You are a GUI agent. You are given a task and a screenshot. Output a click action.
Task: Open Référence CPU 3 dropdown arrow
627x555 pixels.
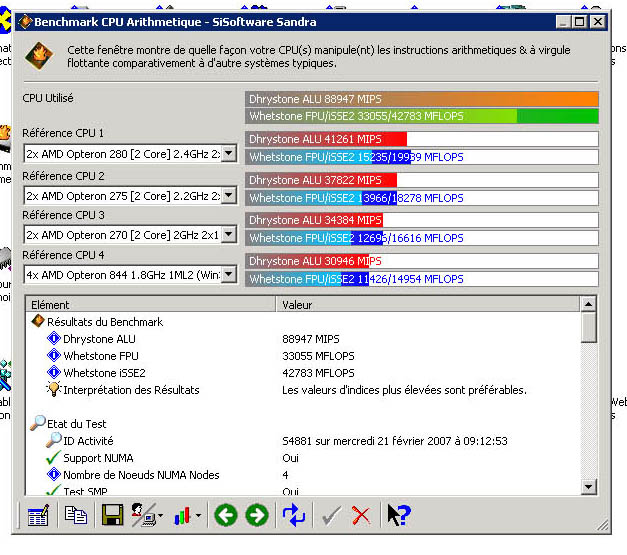tap(229, 234)
